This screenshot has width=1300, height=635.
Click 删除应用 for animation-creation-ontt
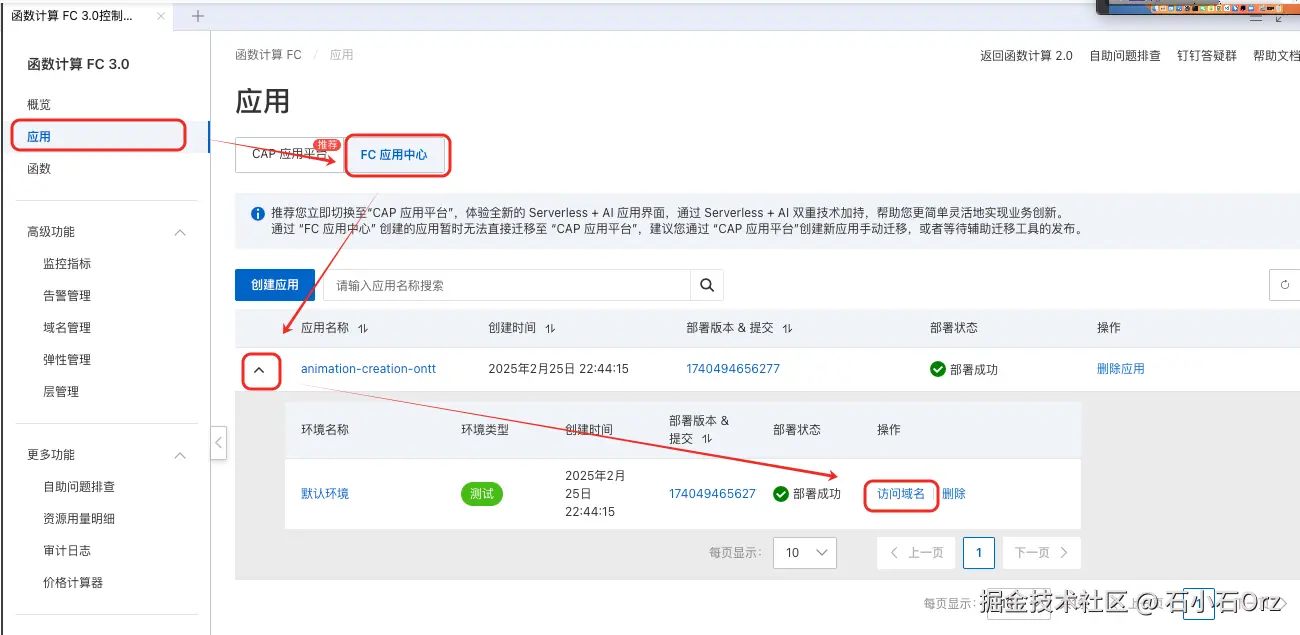pyautogui.click(x=1121, y=369)
